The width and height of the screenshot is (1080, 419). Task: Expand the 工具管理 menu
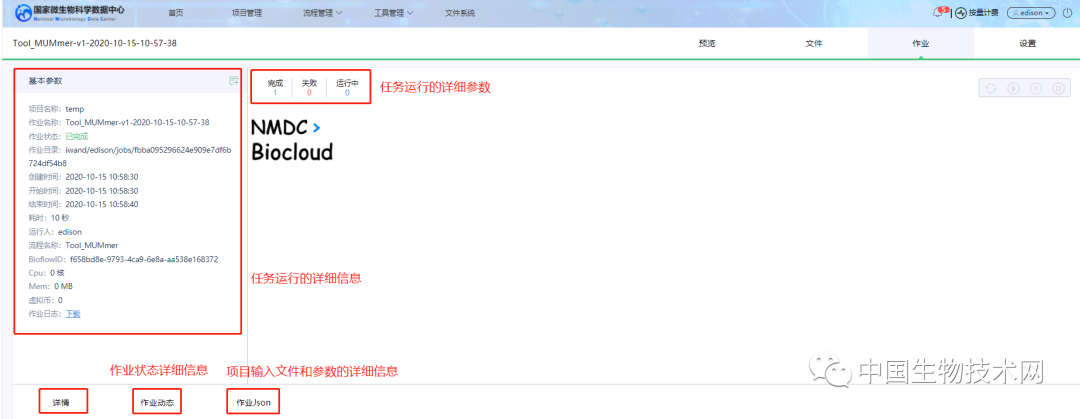tap(394, 12)
